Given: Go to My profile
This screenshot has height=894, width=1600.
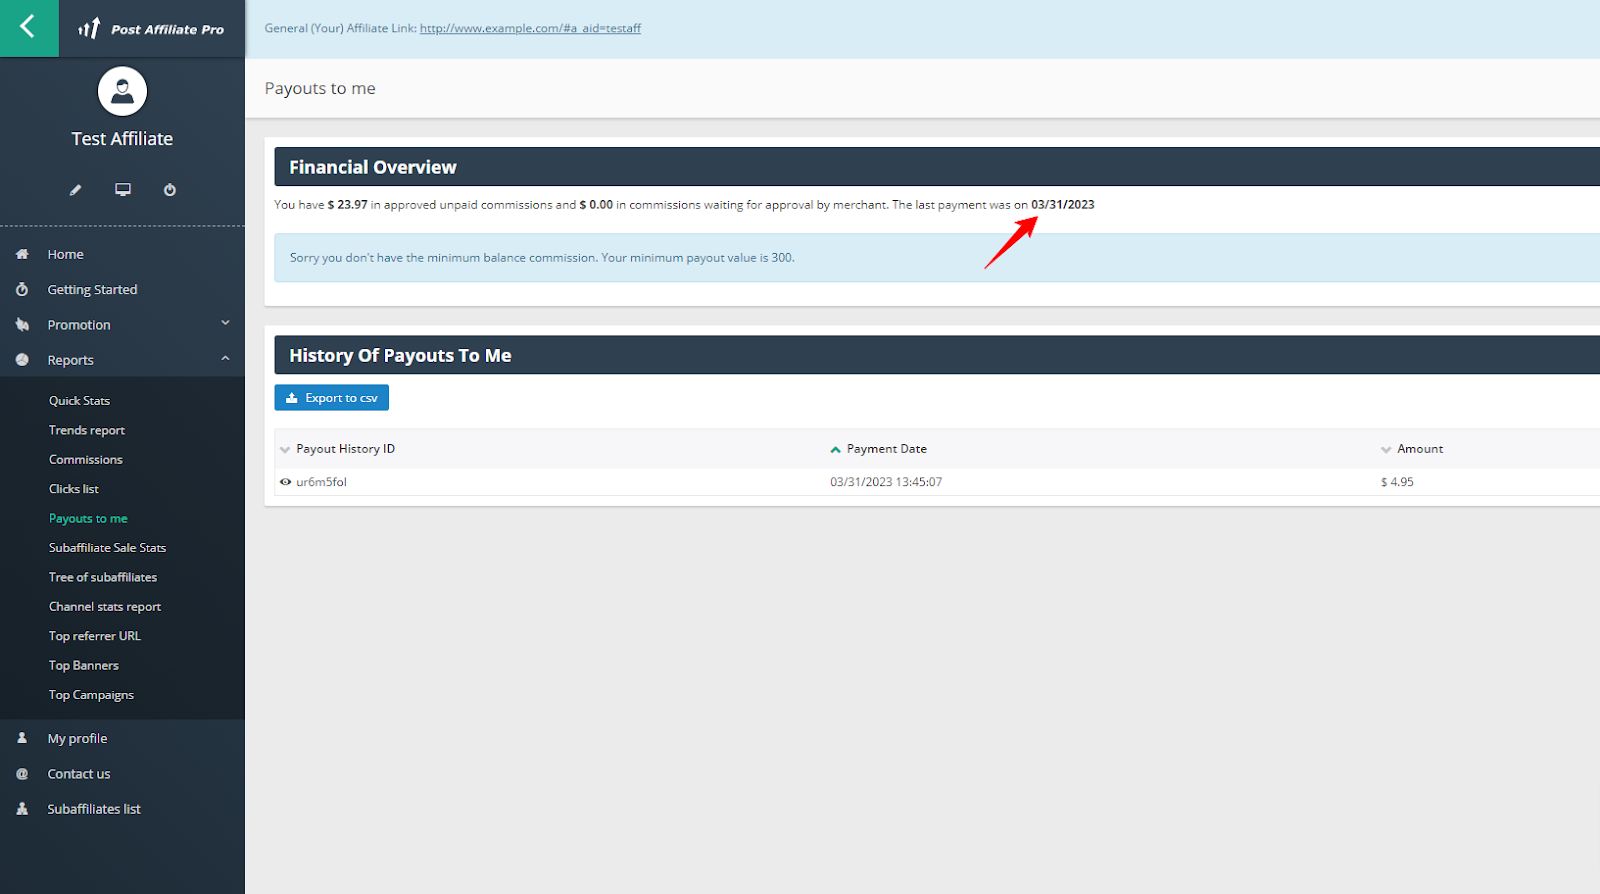Looking at the screenshot, I should pos(77,739).
